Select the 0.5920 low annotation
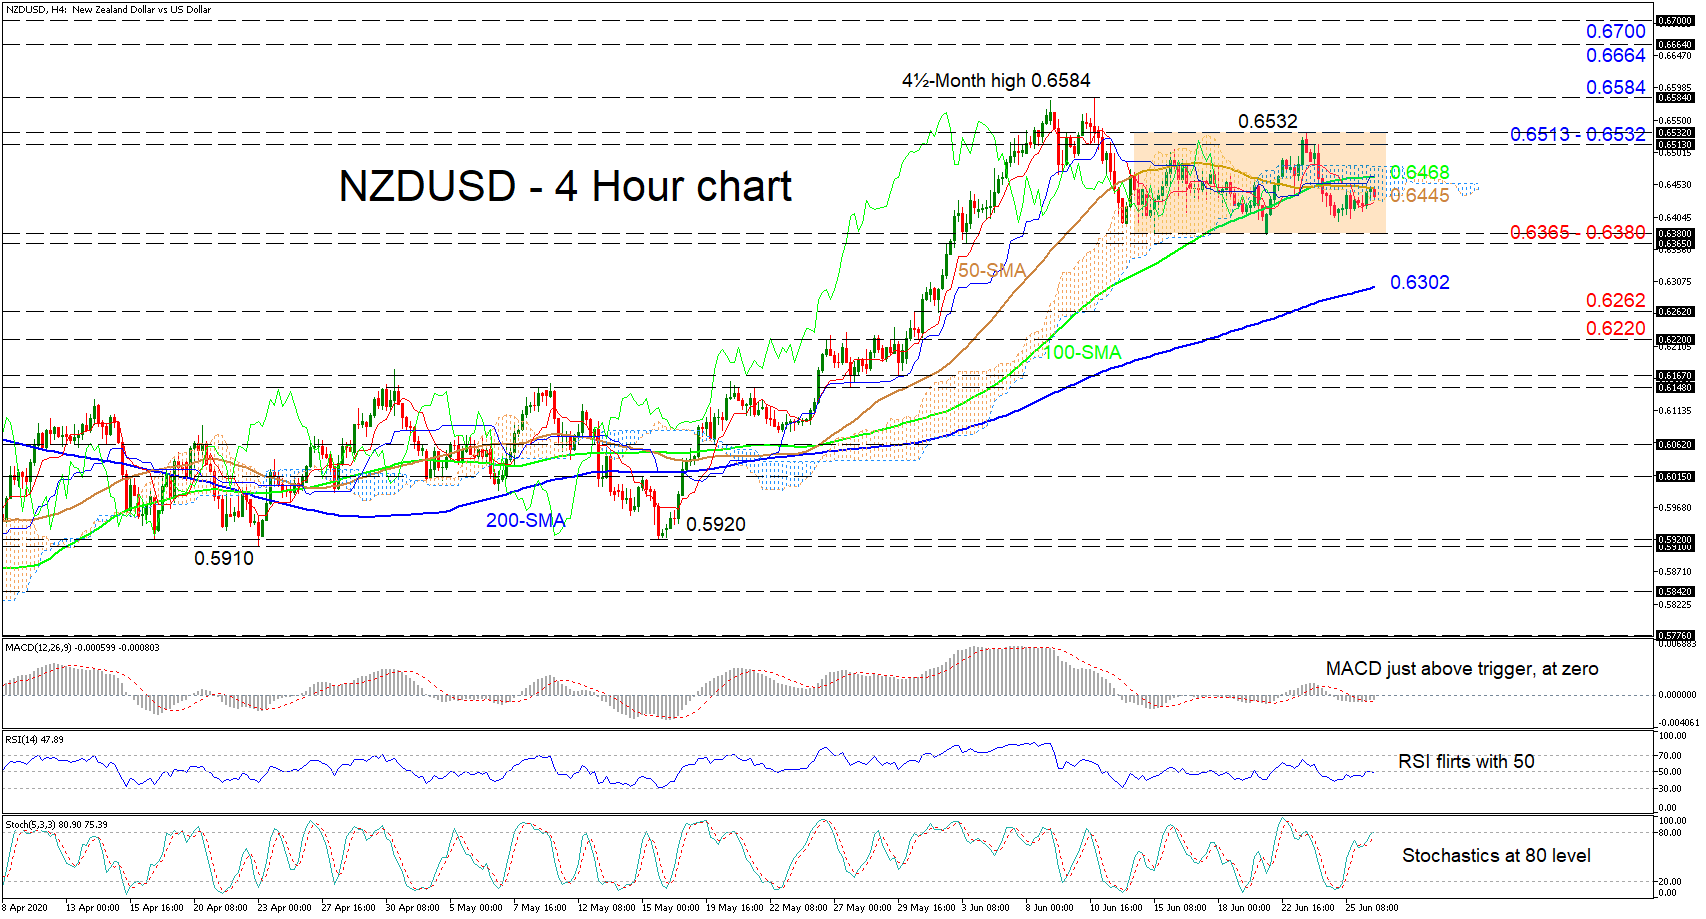This screenshot has width=1706, height=919. [716, 524]
